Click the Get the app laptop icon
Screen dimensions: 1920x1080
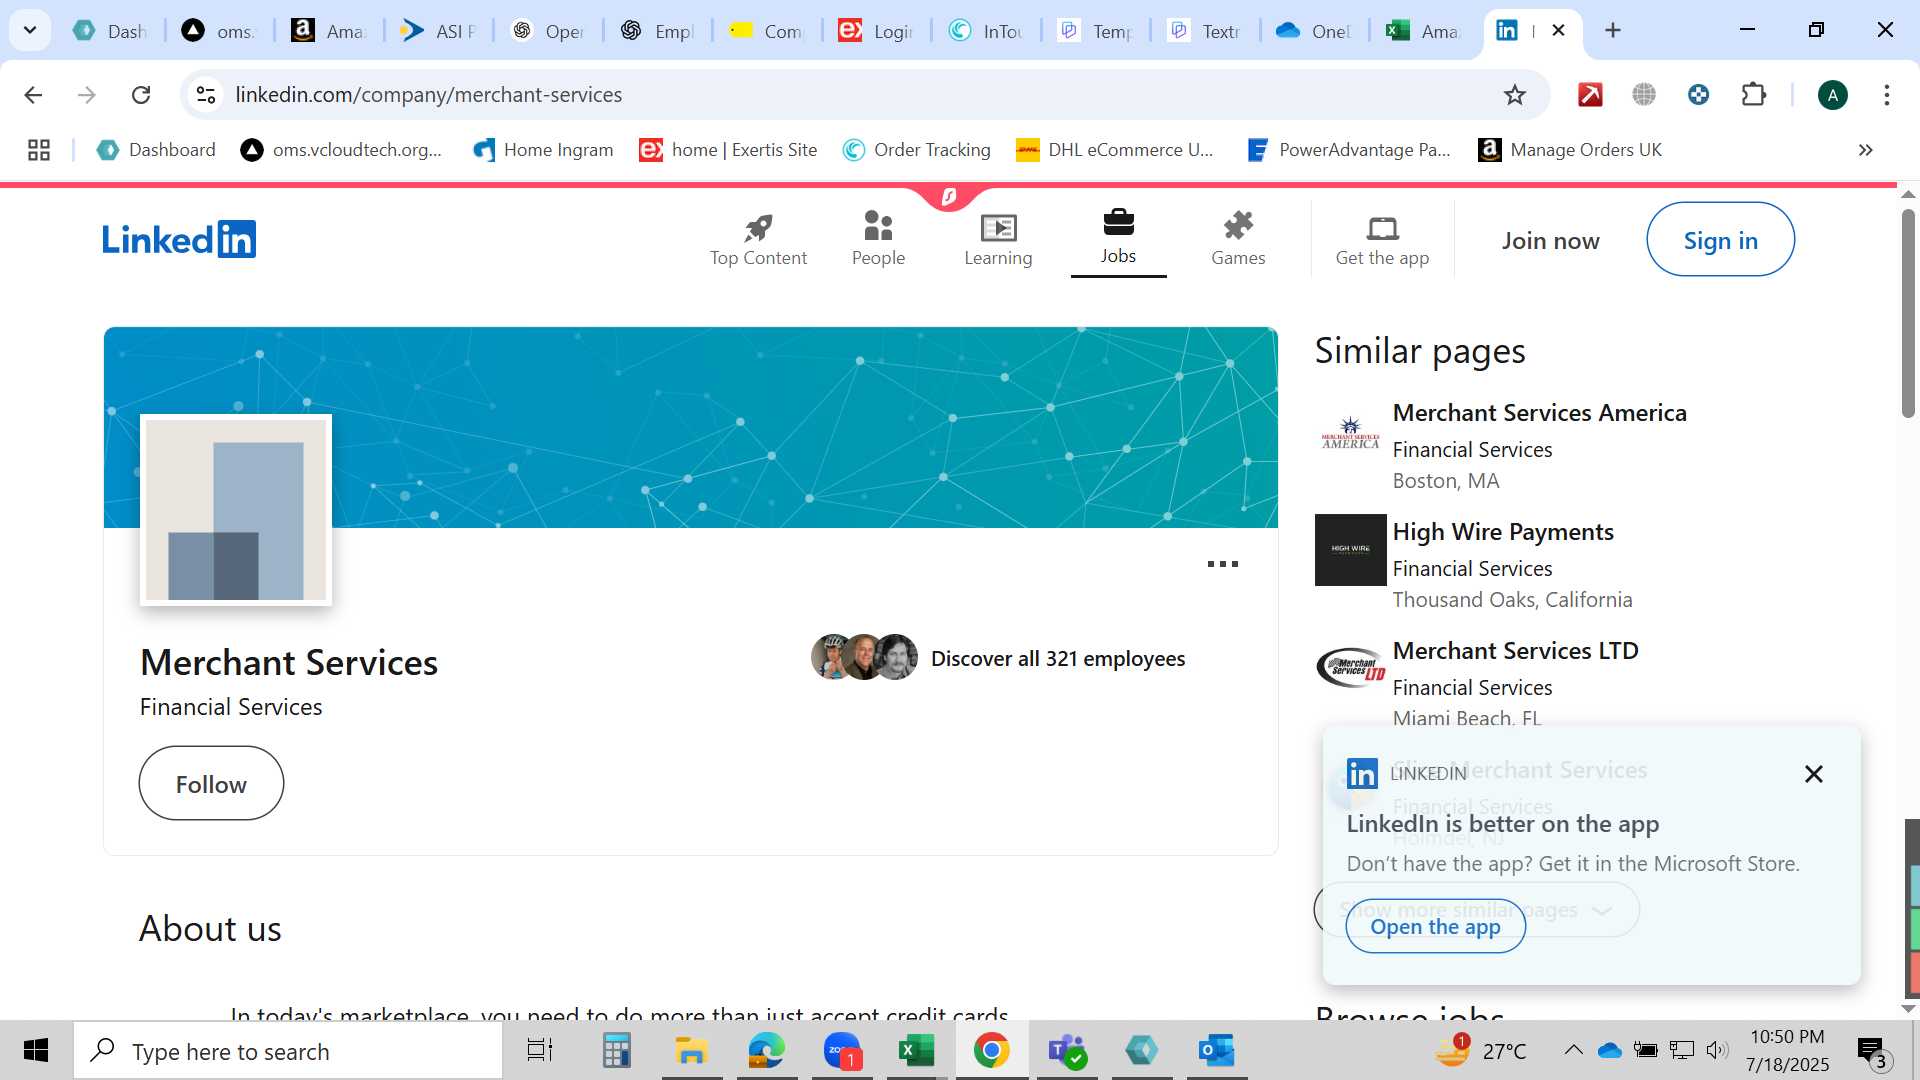coord(1382,229)
